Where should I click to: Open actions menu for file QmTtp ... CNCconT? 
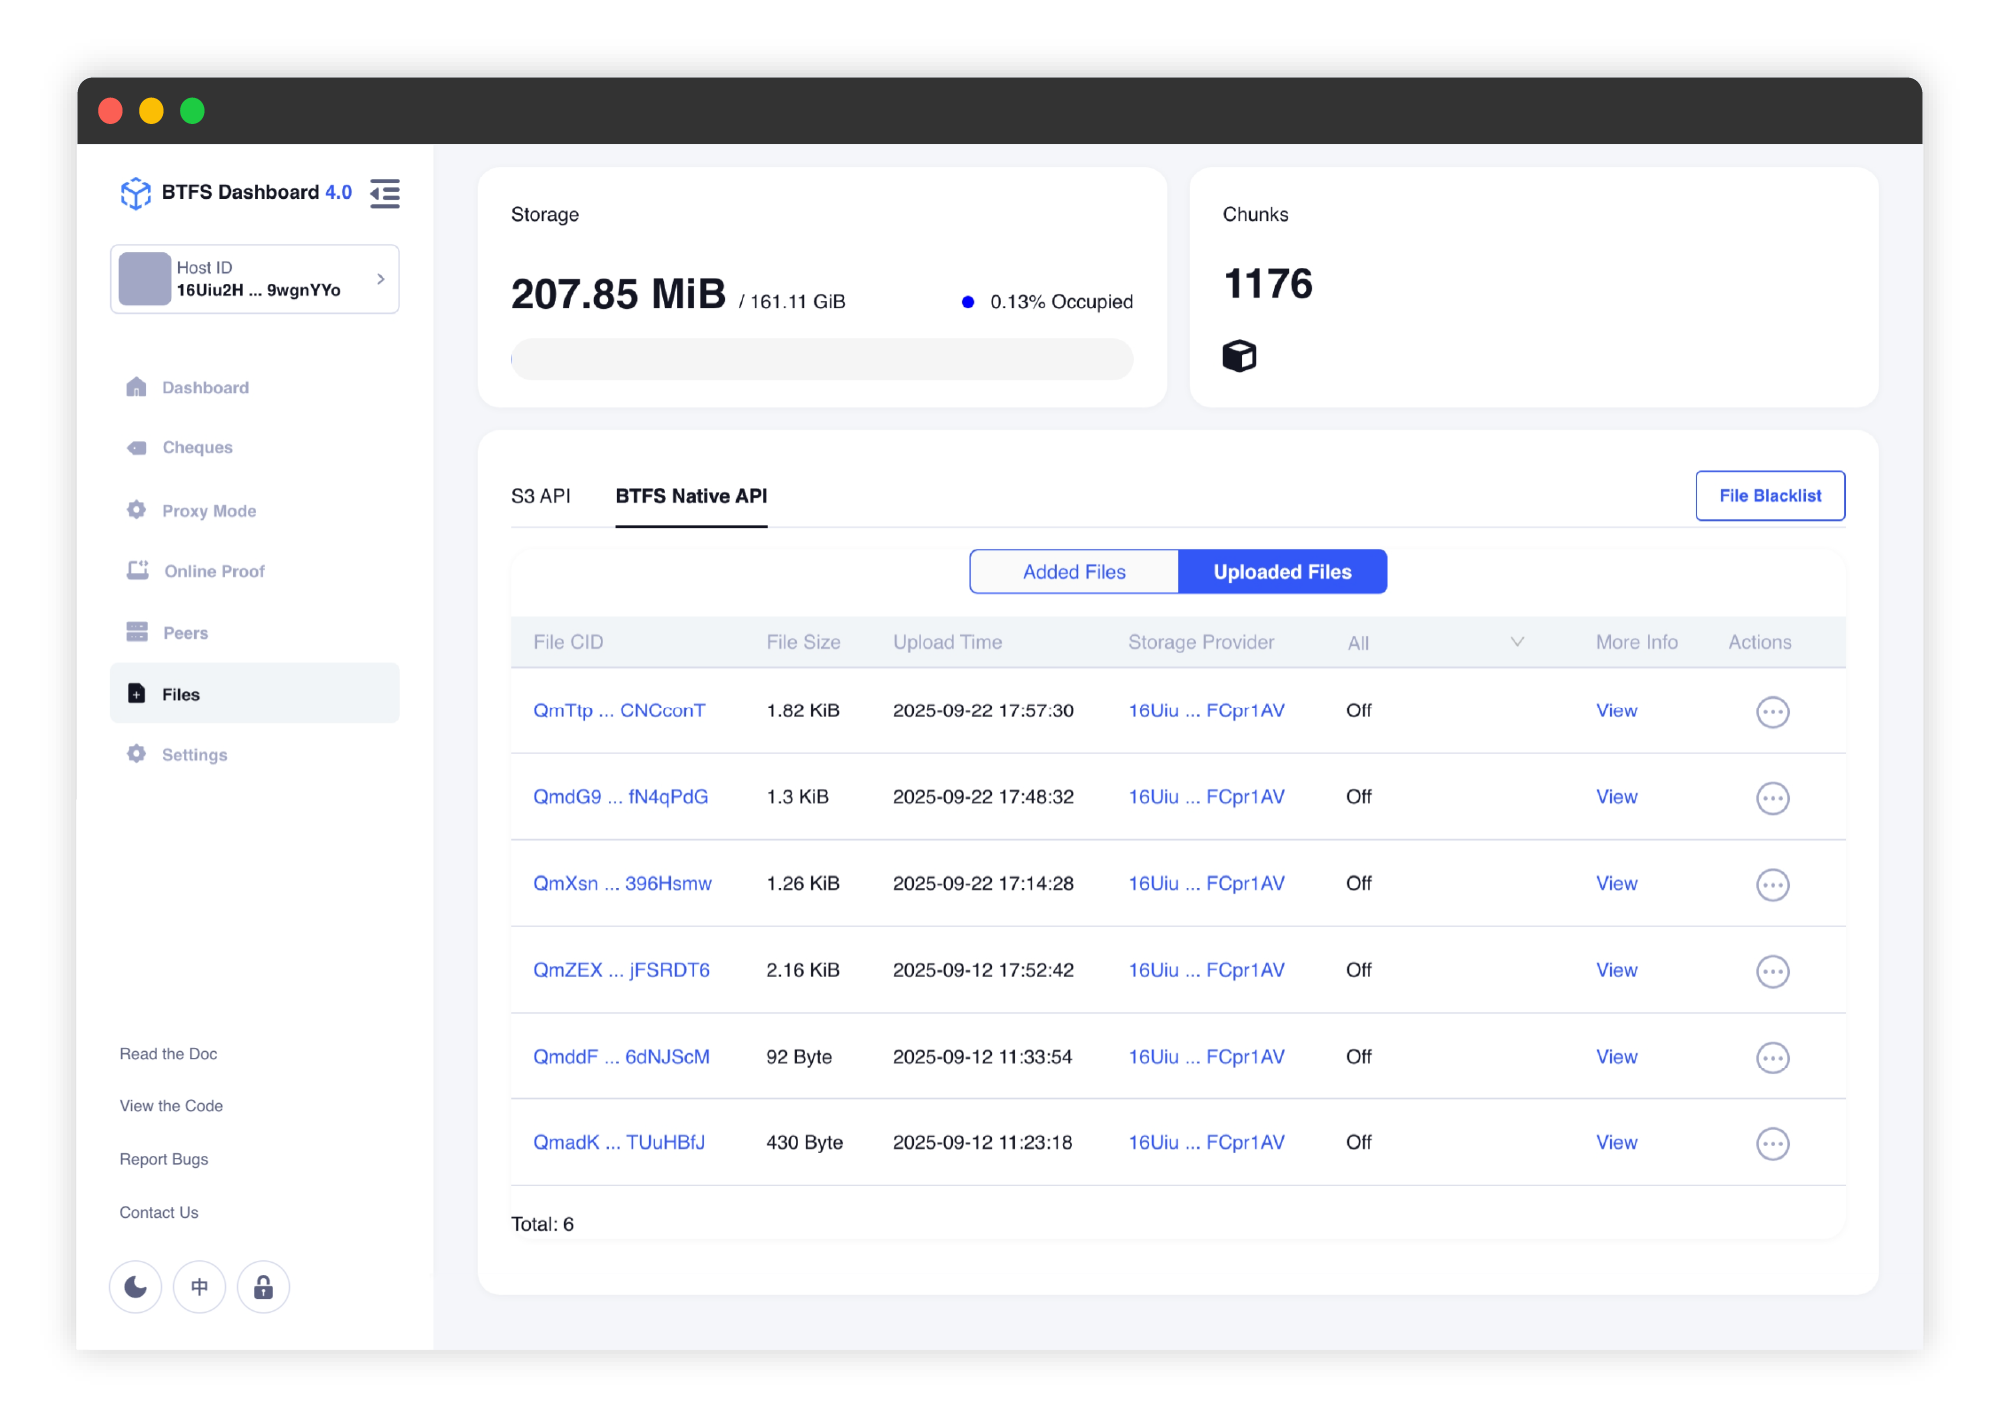[x=1772, y=712]
